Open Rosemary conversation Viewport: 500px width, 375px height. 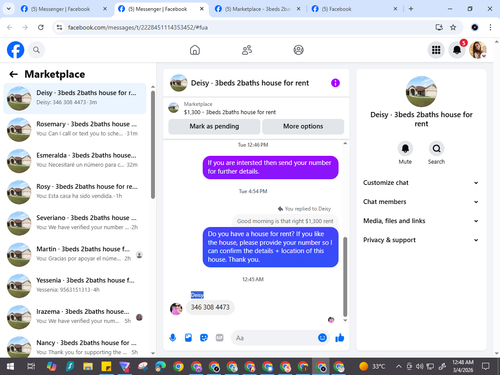click(x=75, y=129)
